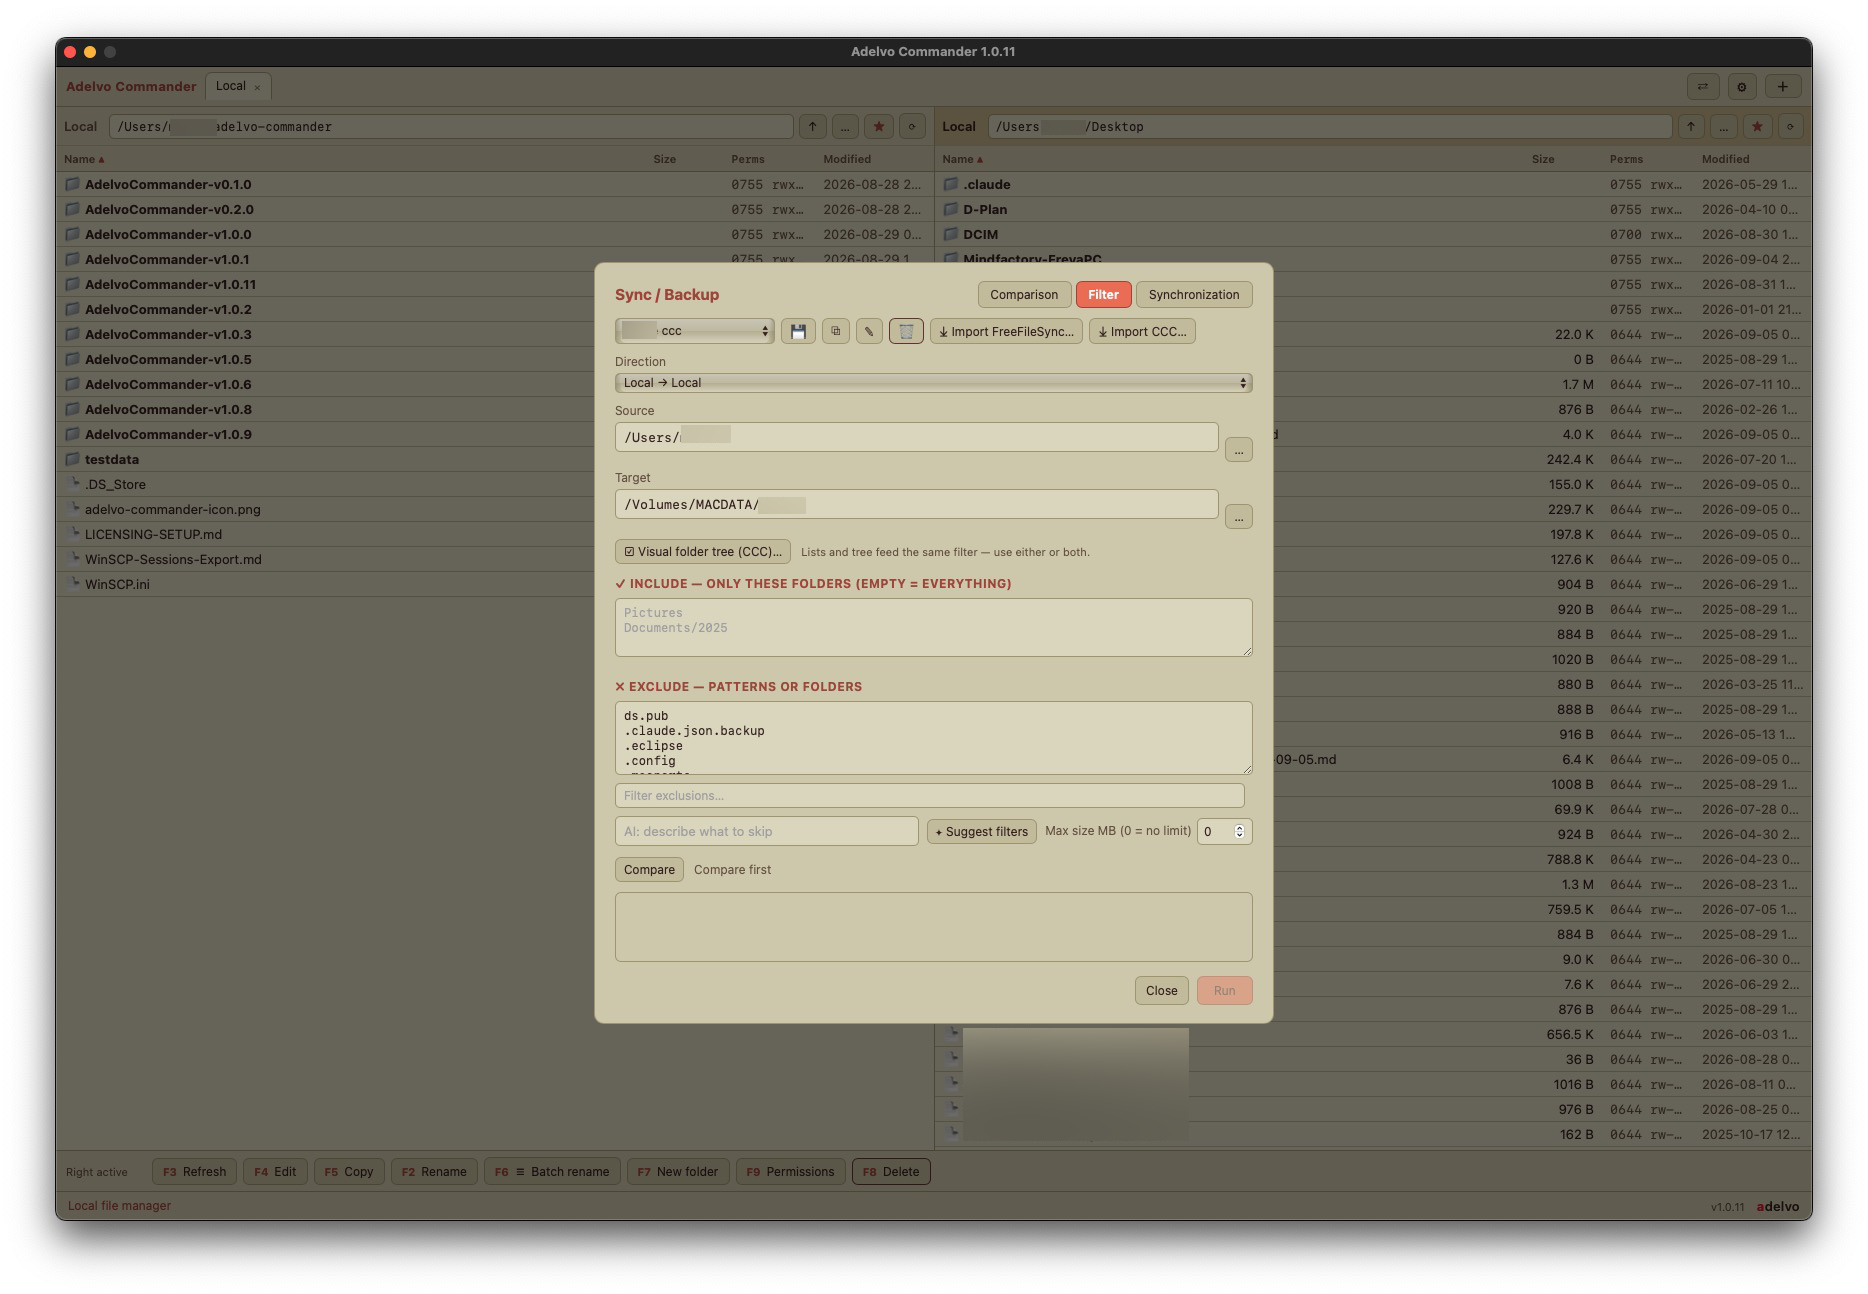Select the Filter tab
The image size is (1868, 1294).
(1103, 294)
